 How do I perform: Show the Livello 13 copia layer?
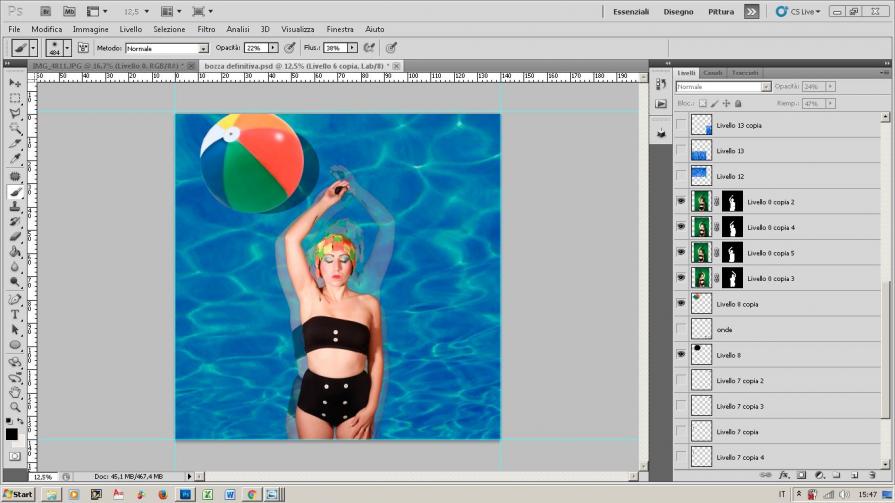[681, 125]
